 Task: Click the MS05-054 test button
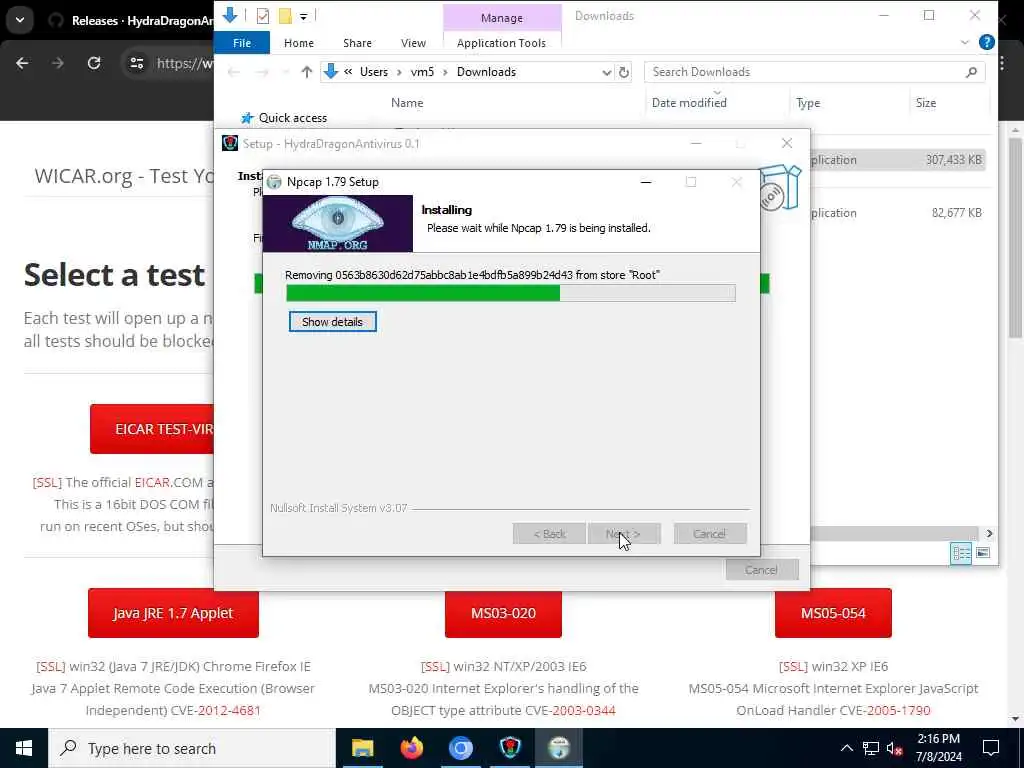click(833, 613)
